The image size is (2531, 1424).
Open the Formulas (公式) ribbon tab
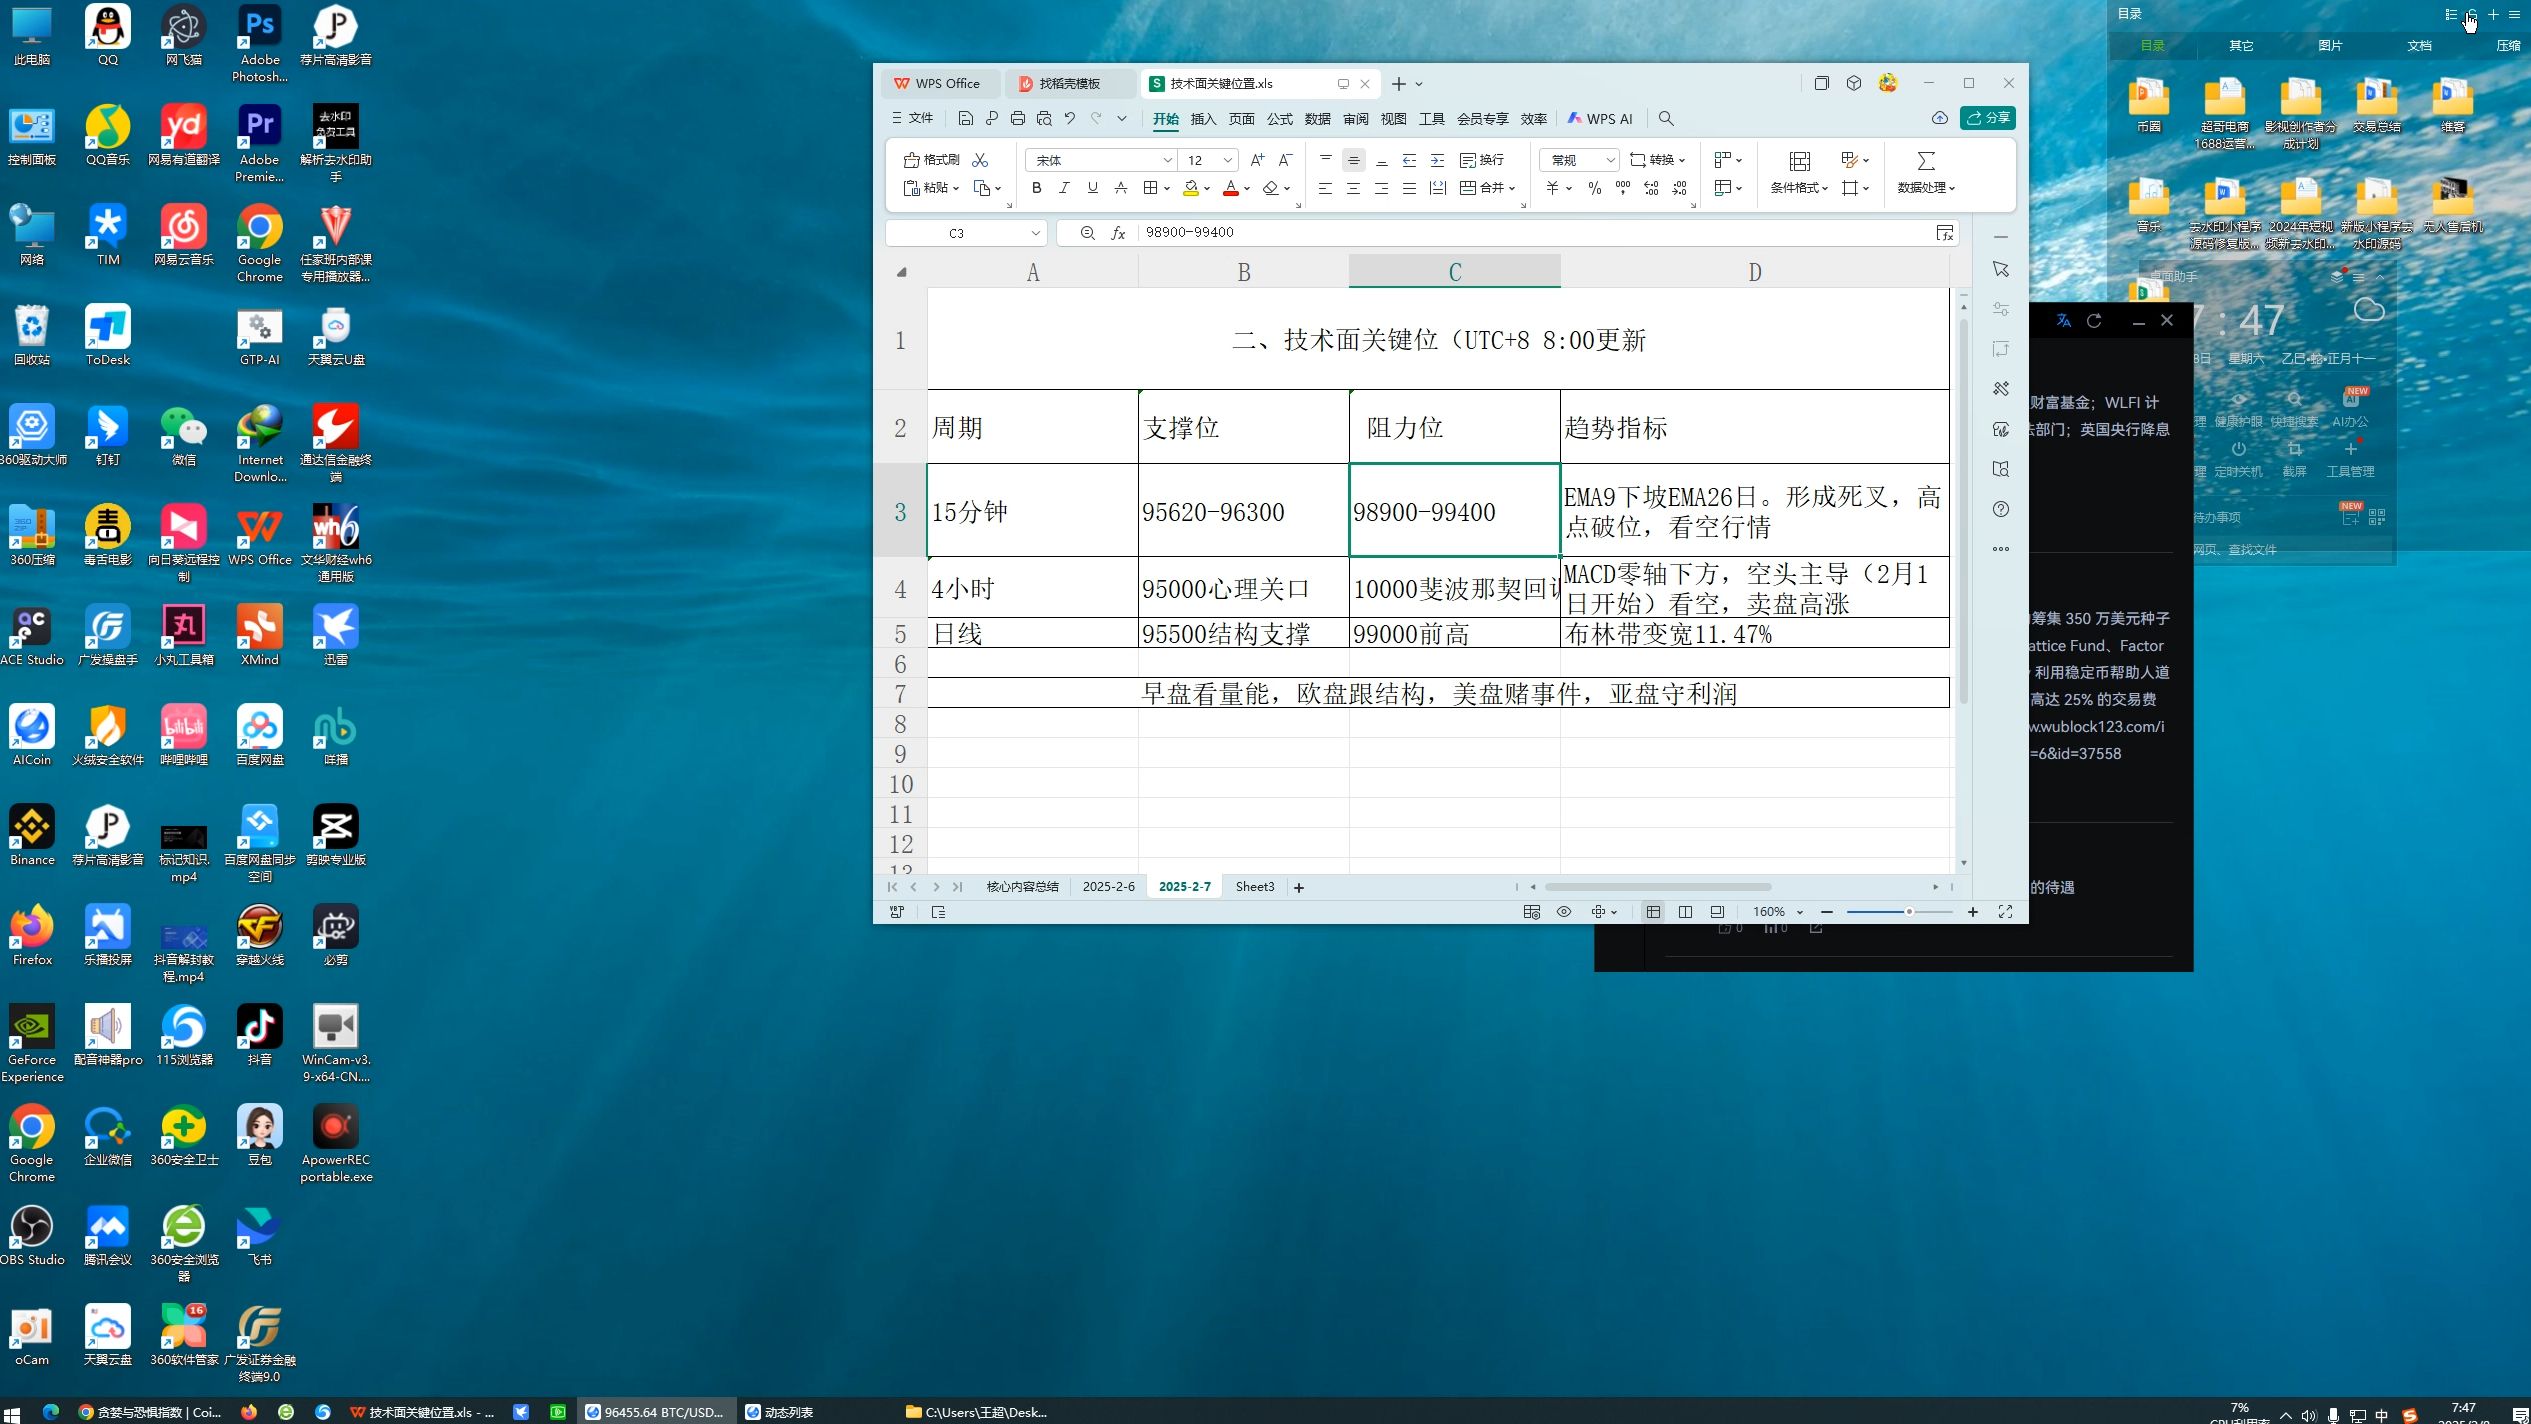[1280, 119]
